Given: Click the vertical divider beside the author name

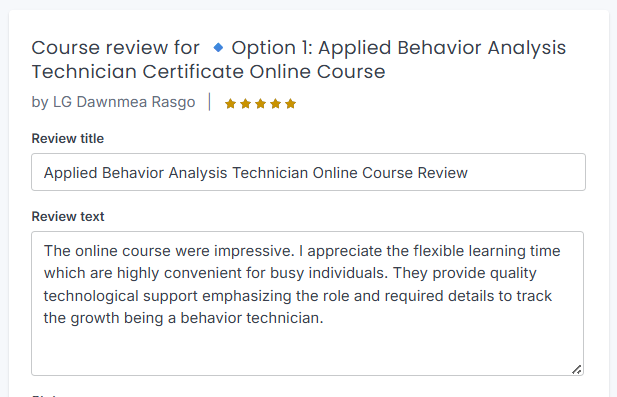Looking at the screenshot, I should pyautogui.click(x=210, y=102).
